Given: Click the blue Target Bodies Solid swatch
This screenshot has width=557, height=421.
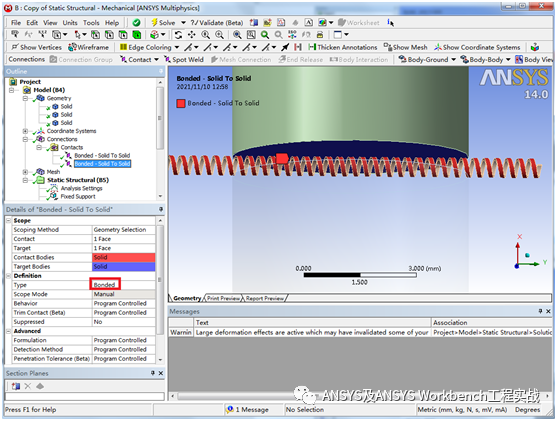Looking at the screenshot, I should pos(124,266).
